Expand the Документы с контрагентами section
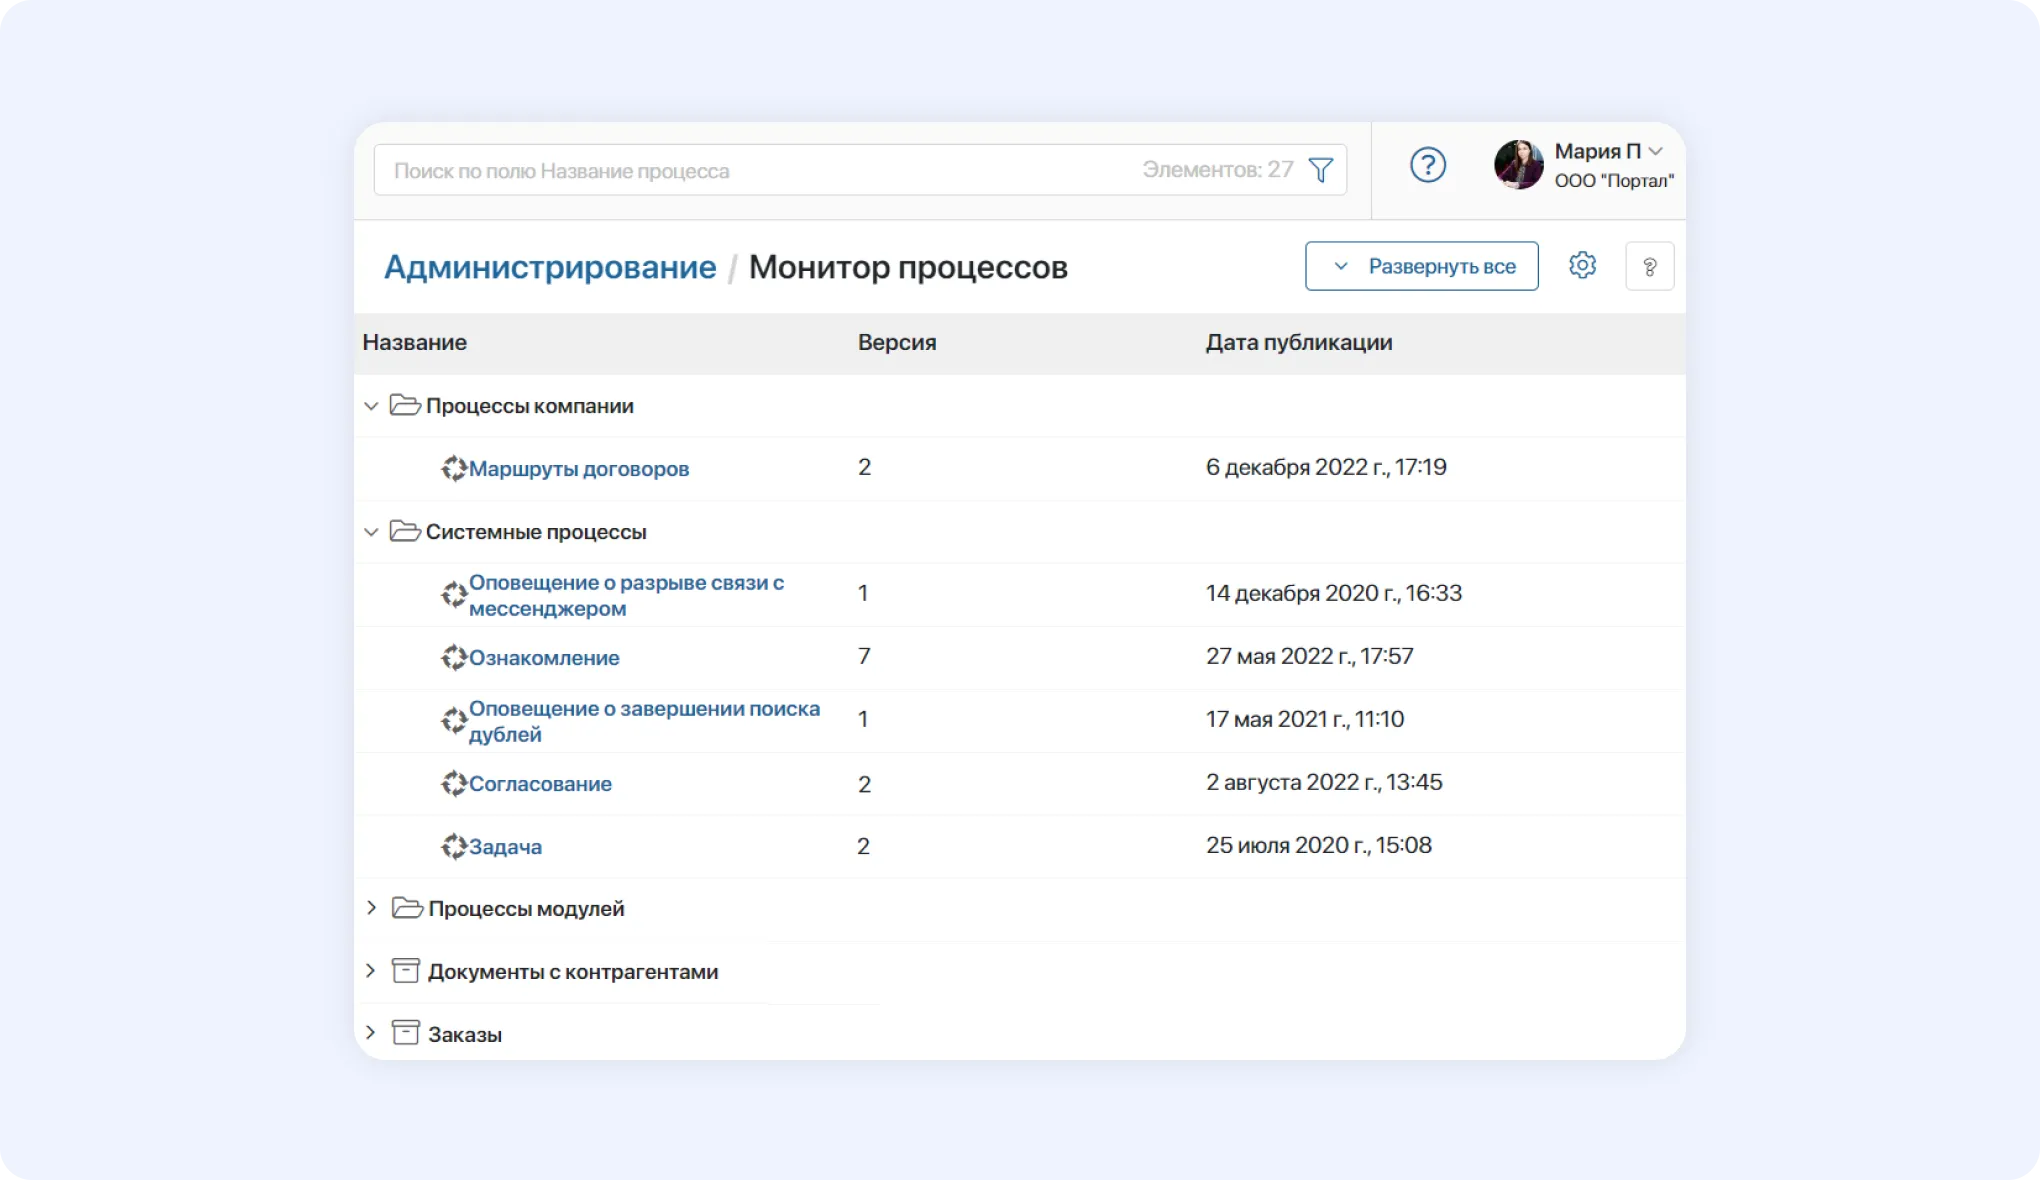Viewport: 2040px width, 1180px height. [371, 970]
